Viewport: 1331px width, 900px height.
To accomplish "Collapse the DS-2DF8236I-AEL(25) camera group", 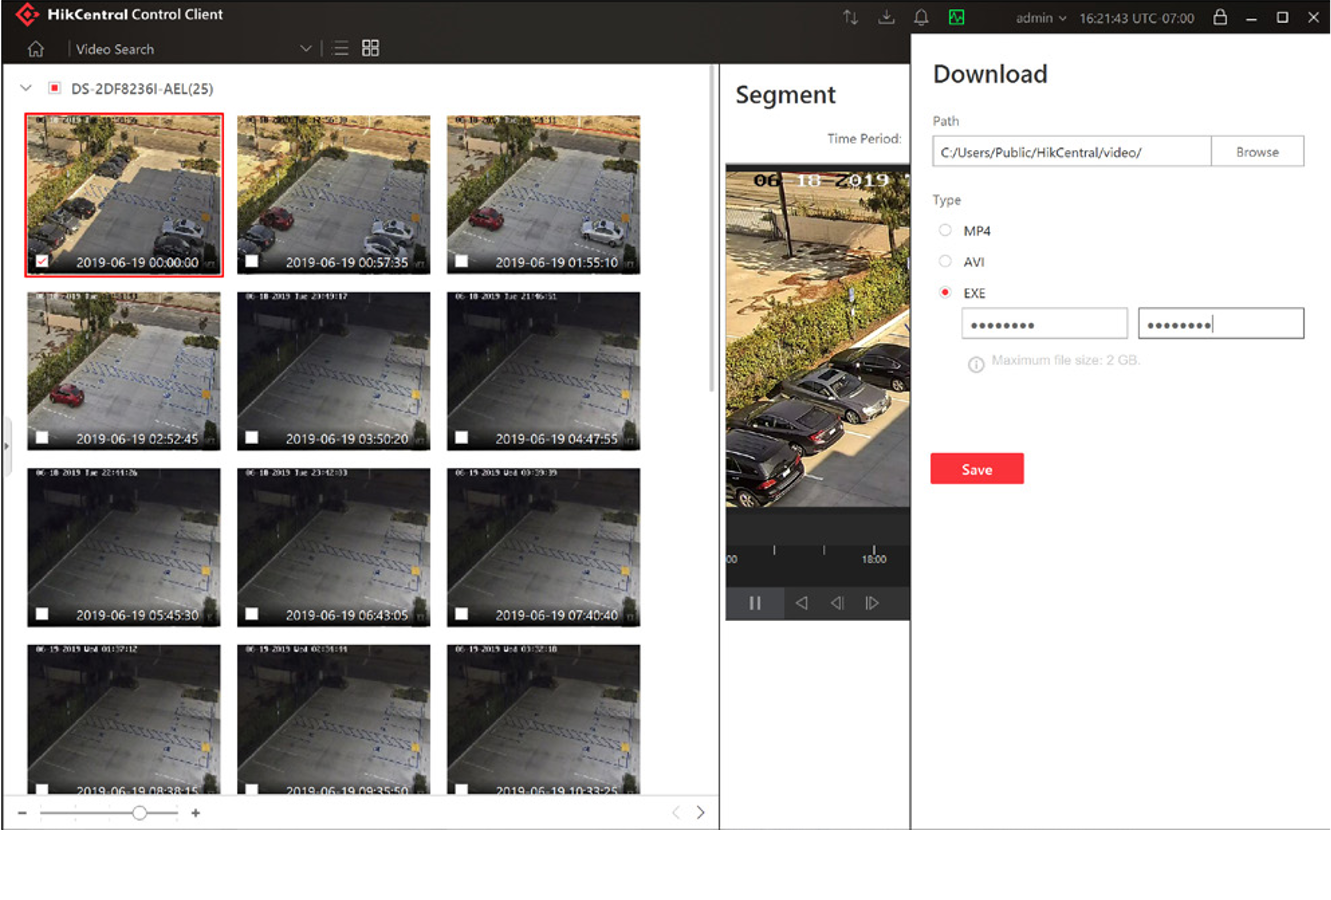I will pos(26,89).
